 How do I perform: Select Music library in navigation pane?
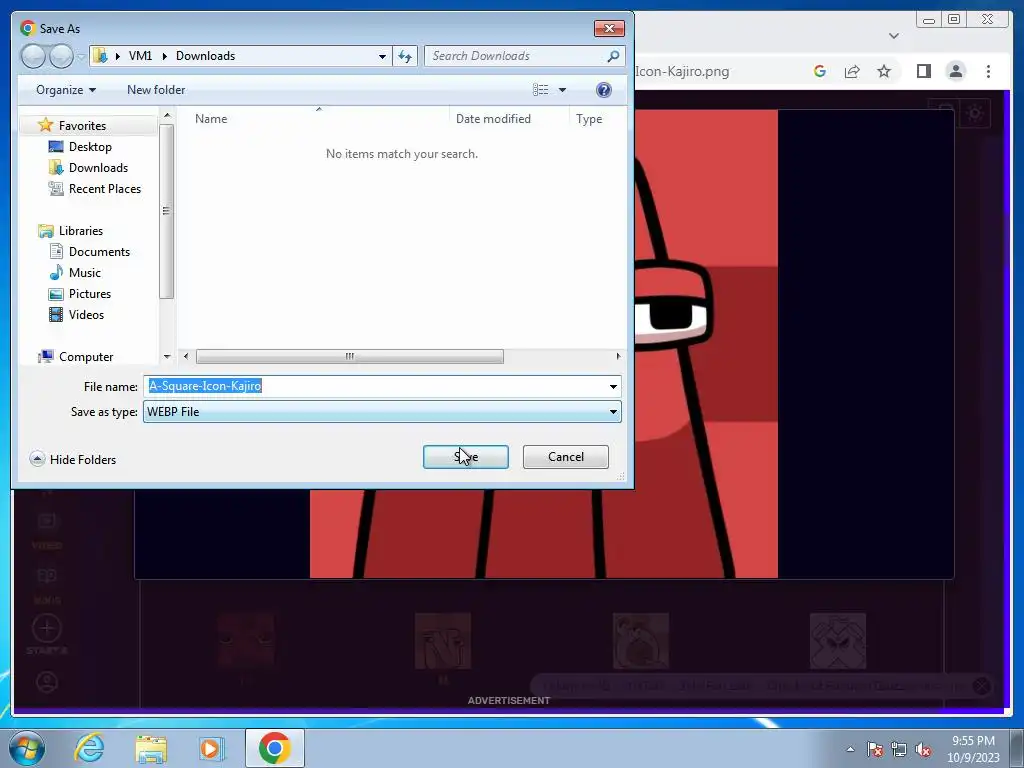84,272
